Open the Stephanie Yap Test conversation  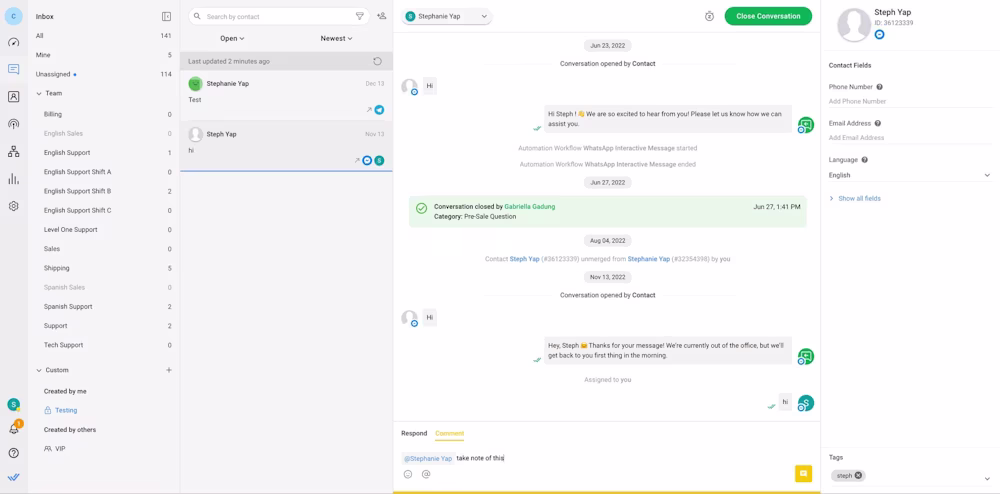pos(286,95)
